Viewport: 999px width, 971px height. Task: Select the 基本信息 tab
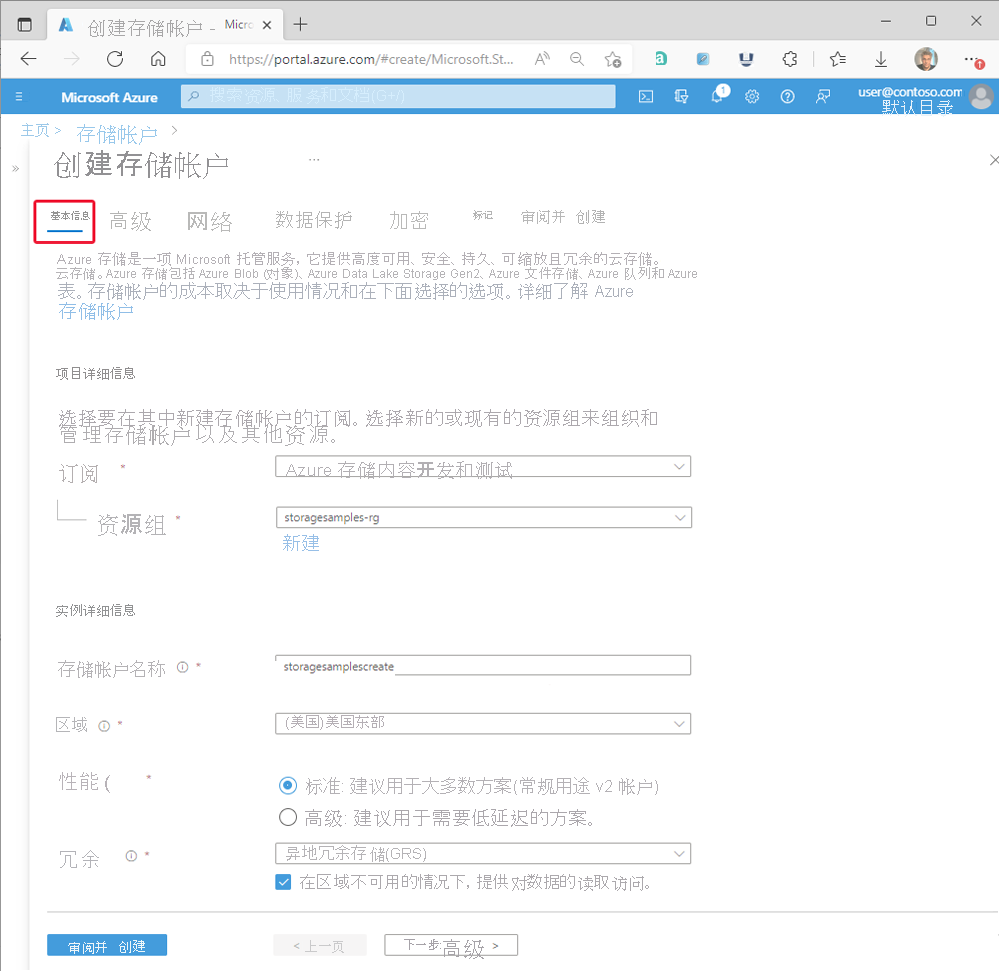pyautogui.click(x=70, y=216)
